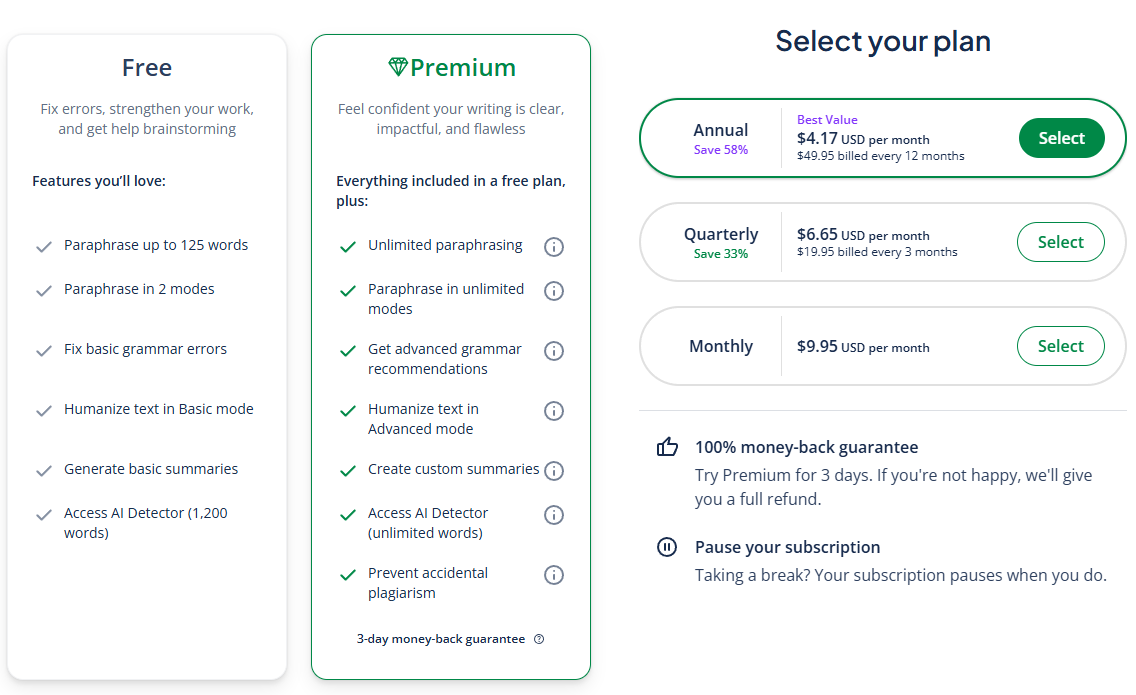Click info icon next to Unlimited paraphrasing
The width and height of the screenshot is (1136, 695).
554,246
